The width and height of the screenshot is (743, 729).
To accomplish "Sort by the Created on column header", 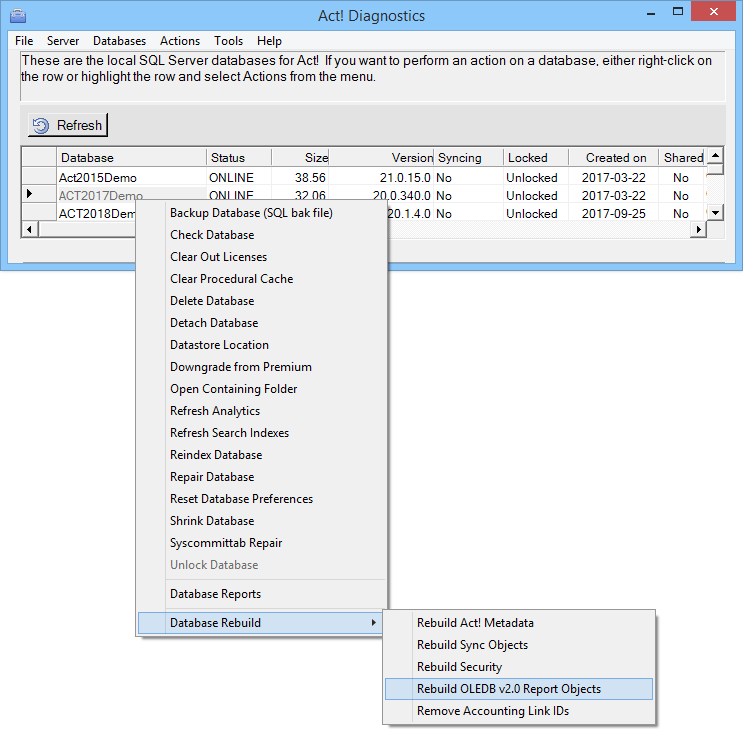I will (614, 158).
